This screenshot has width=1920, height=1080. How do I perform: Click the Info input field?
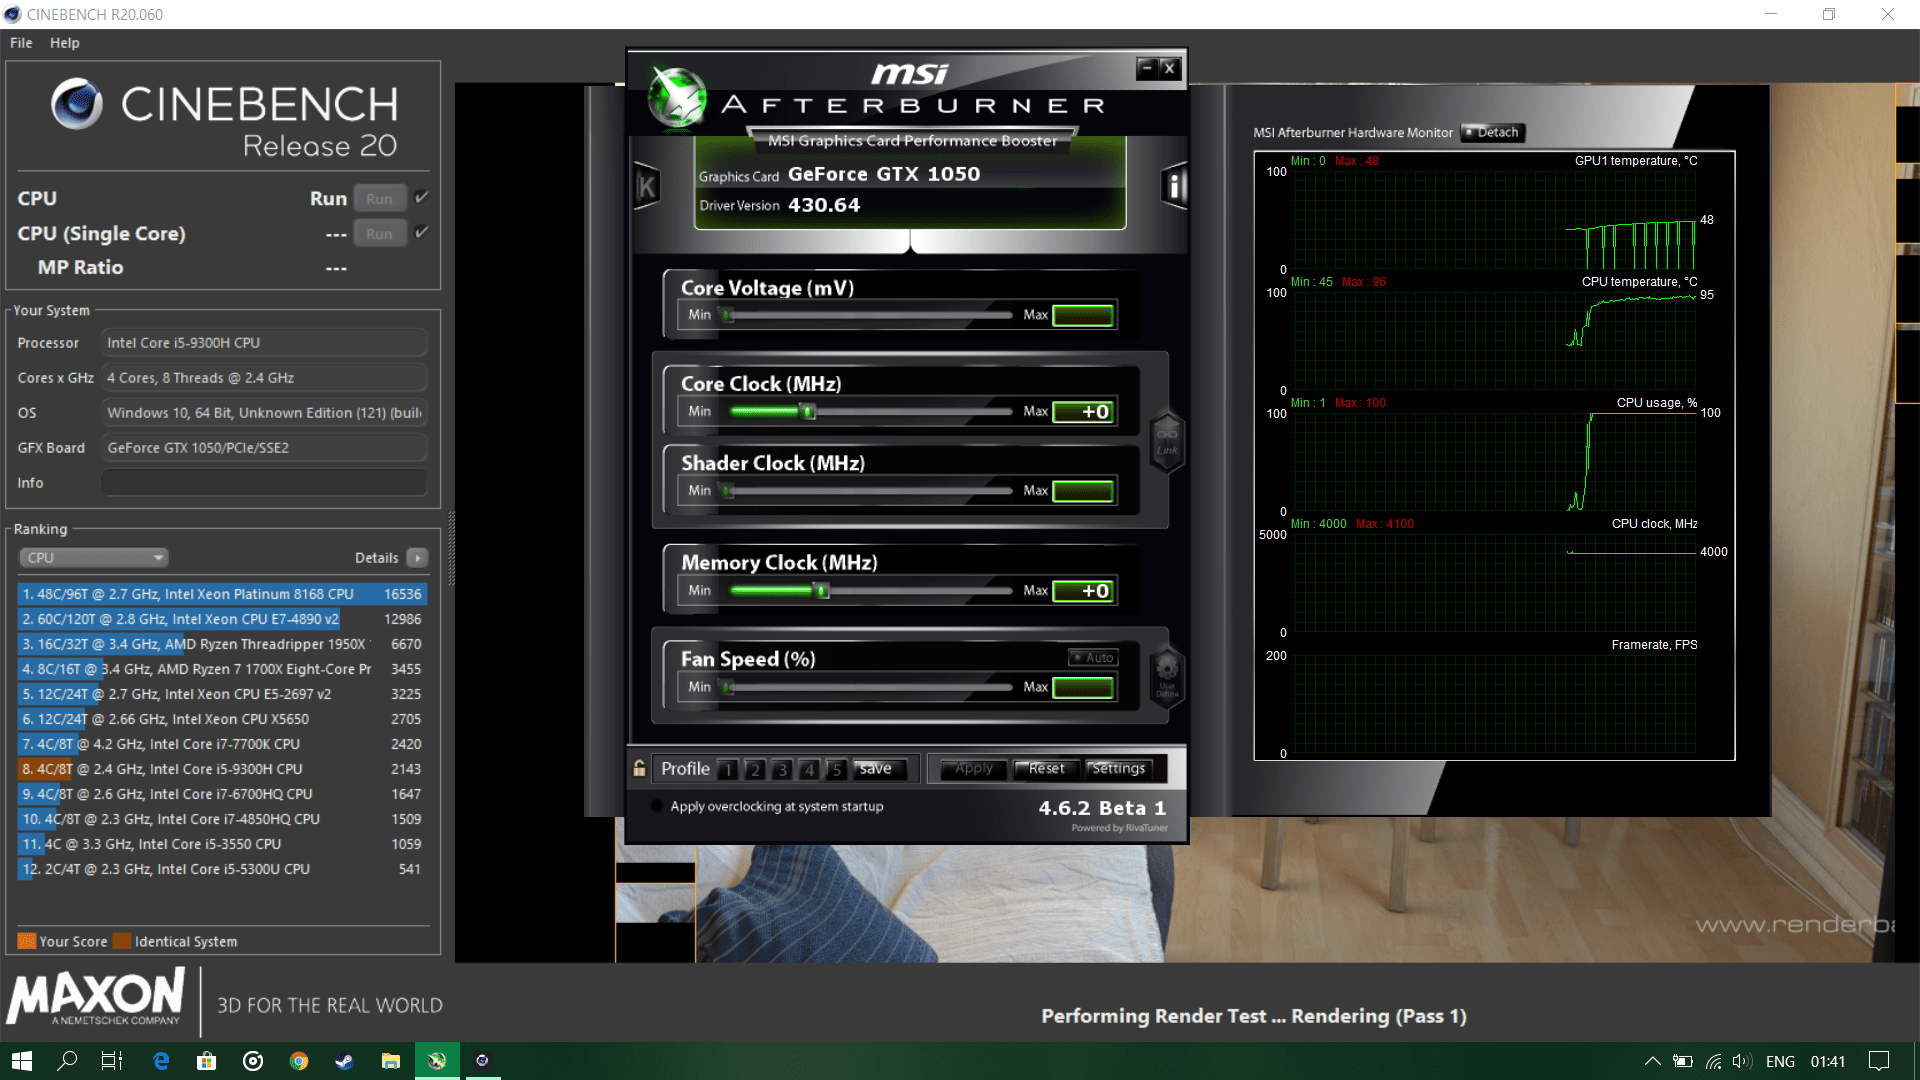(x=264, y=483)
